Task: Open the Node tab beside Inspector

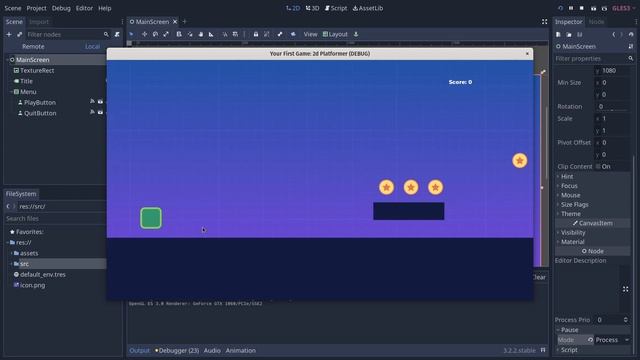Action: click(x=596, y=22)
